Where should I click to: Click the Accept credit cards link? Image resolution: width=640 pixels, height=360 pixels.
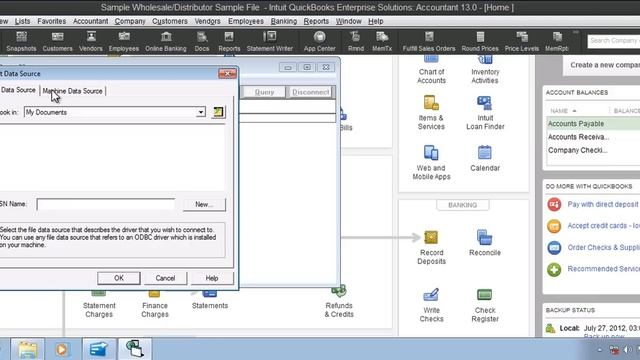(603, 226)
